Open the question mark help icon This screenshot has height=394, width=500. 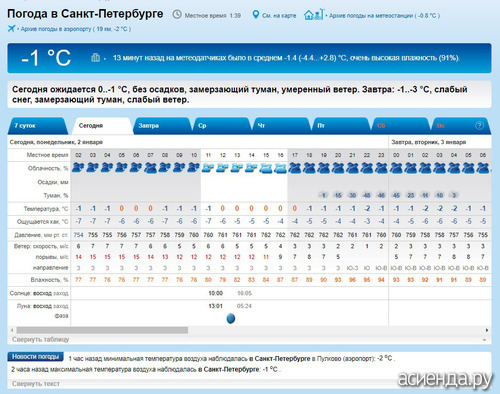pos(479,125)
